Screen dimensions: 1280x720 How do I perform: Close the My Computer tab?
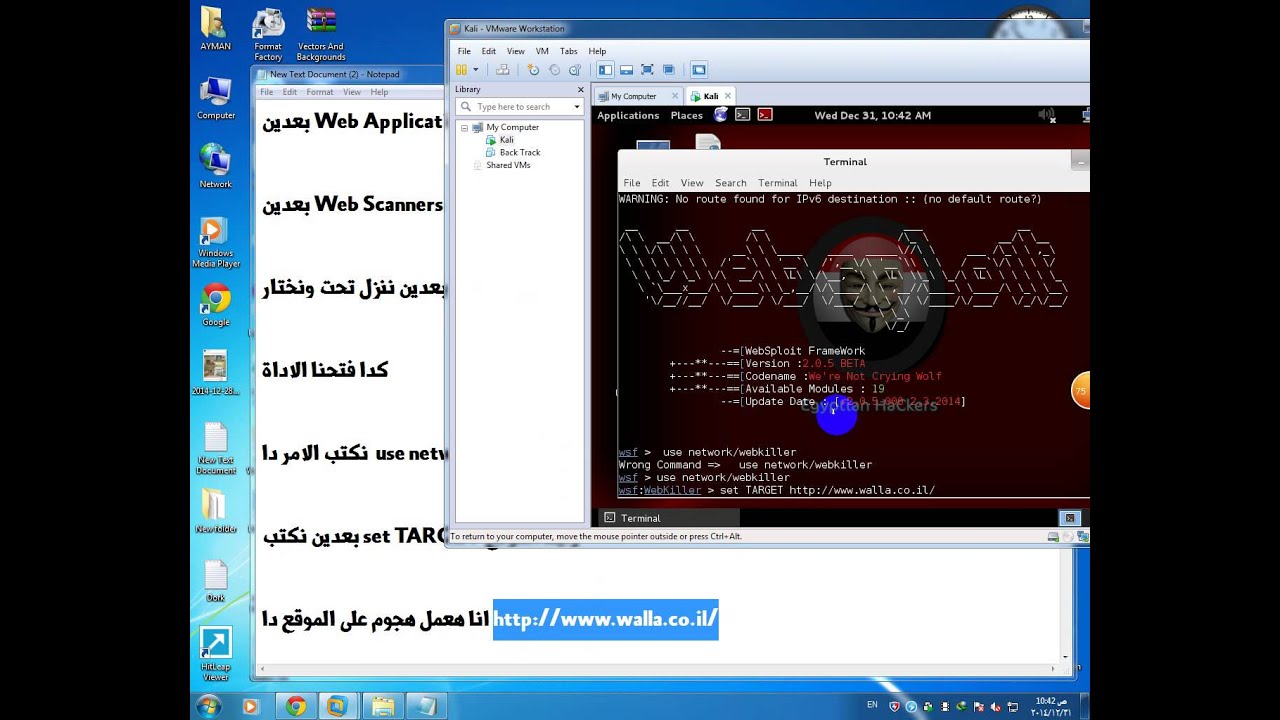click(x=675, y=96)
